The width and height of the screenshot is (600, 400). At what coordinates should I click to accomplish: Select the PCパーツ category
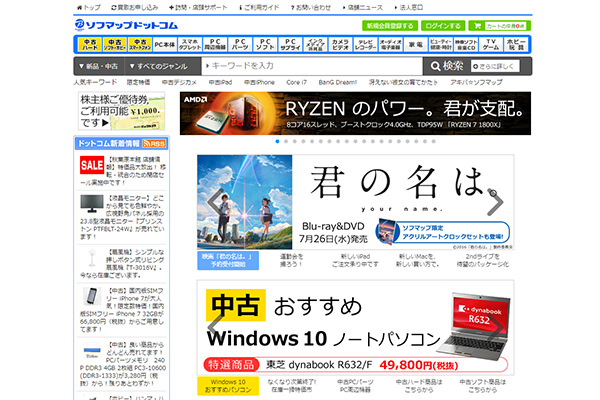240,44
